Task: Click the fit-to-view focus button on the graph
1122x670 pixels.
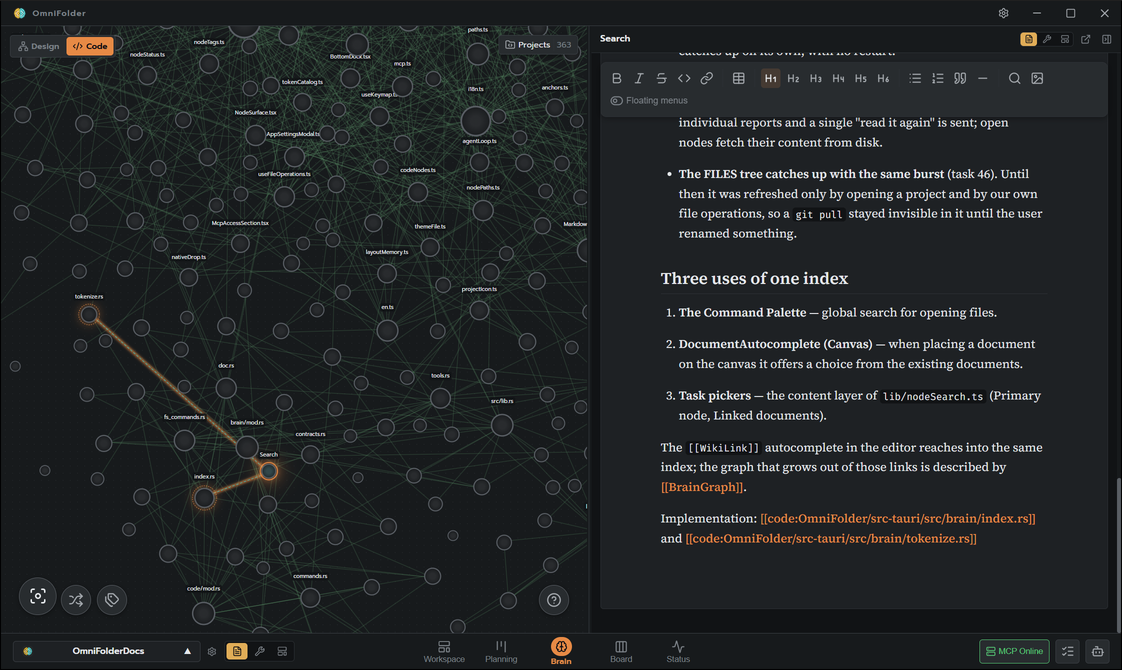Action: pyautogui.click(x=38, y=596)
